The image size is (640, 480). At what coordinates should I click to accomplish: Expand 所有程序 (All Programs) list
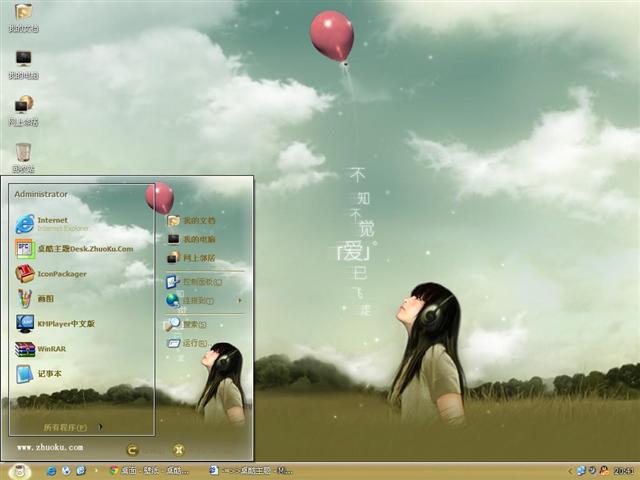(x=73, y=427)
